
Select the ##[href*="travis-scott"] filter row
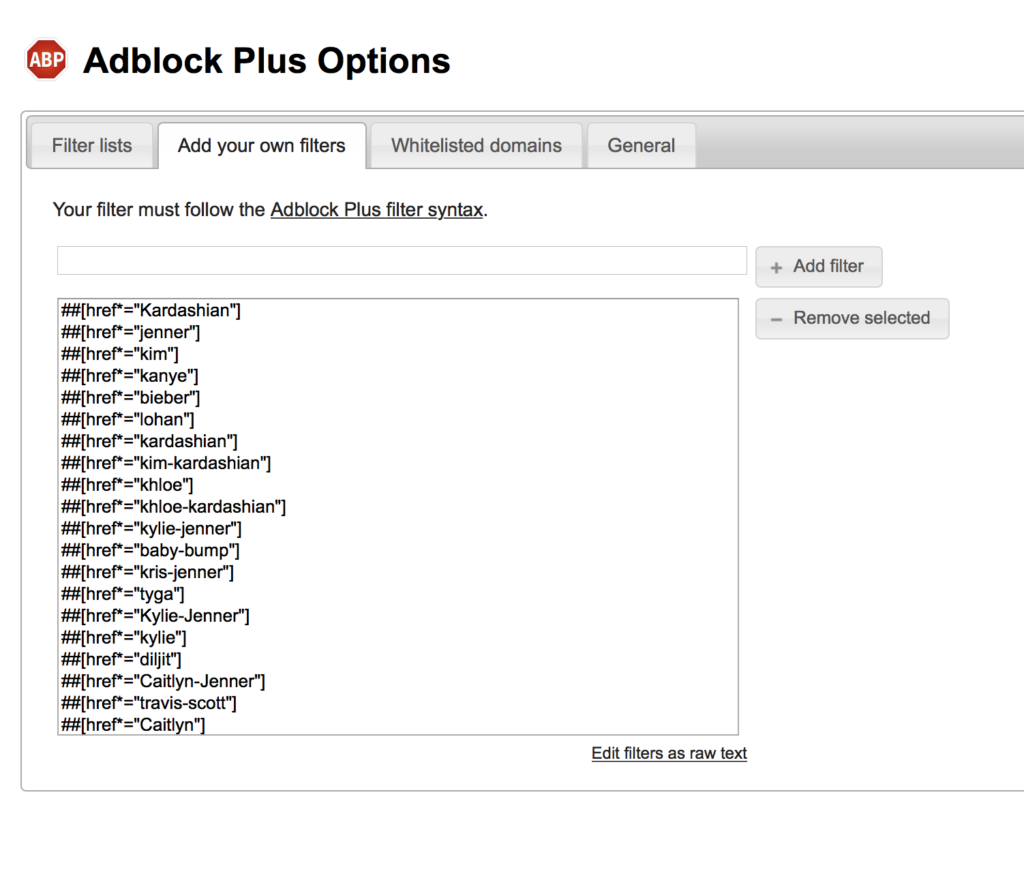point(398,703)
